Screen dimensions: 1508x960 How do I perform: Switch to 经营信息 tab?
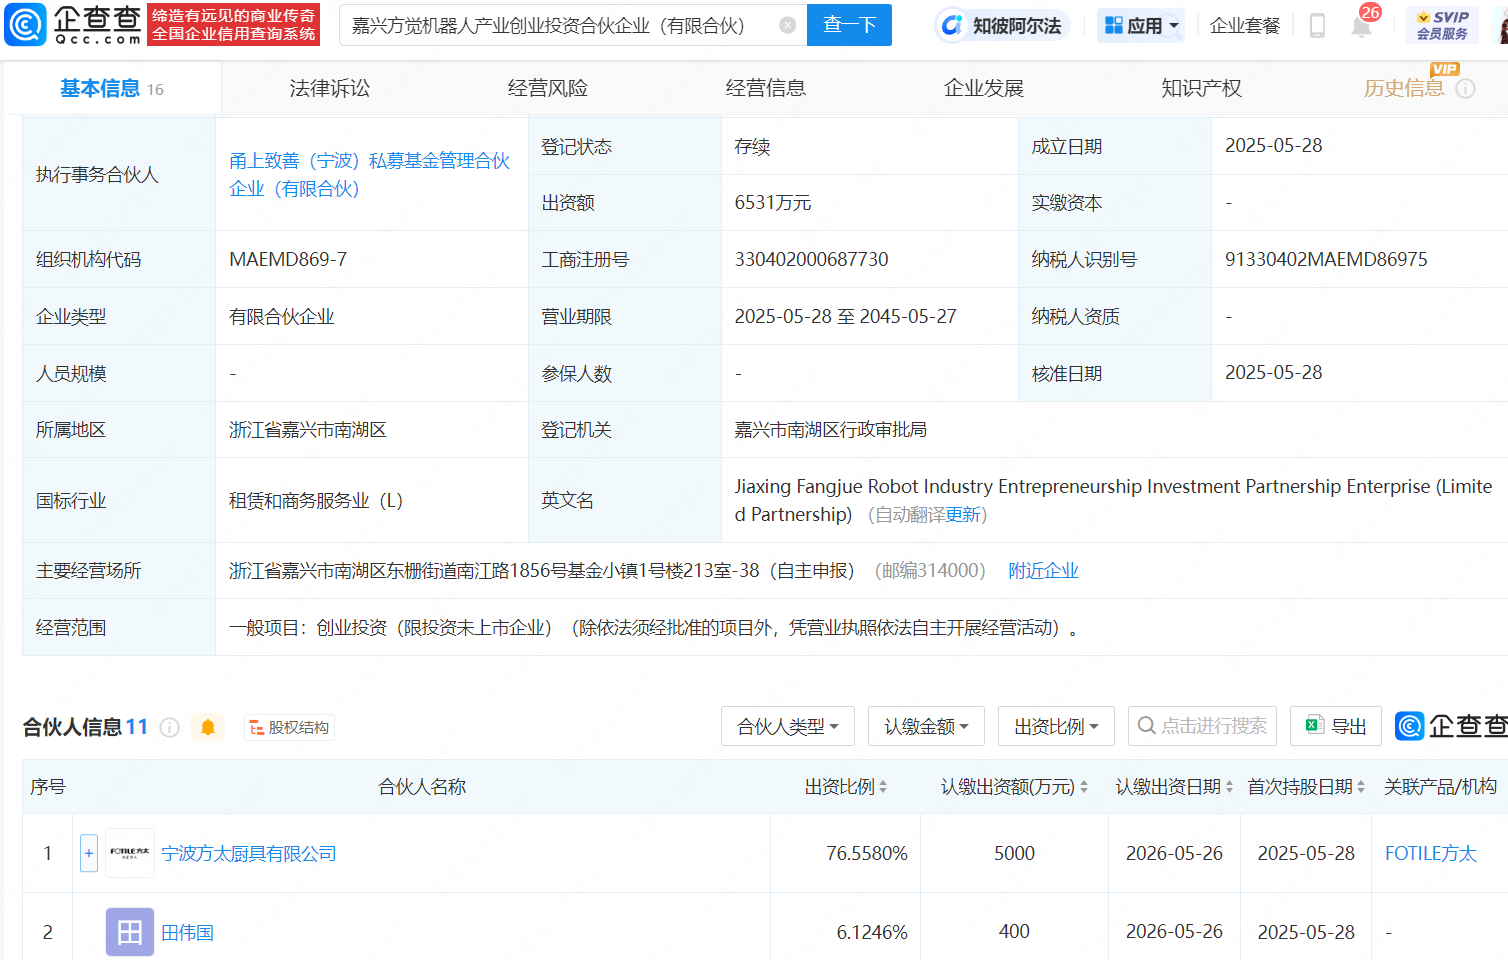(x=766, y=88)
